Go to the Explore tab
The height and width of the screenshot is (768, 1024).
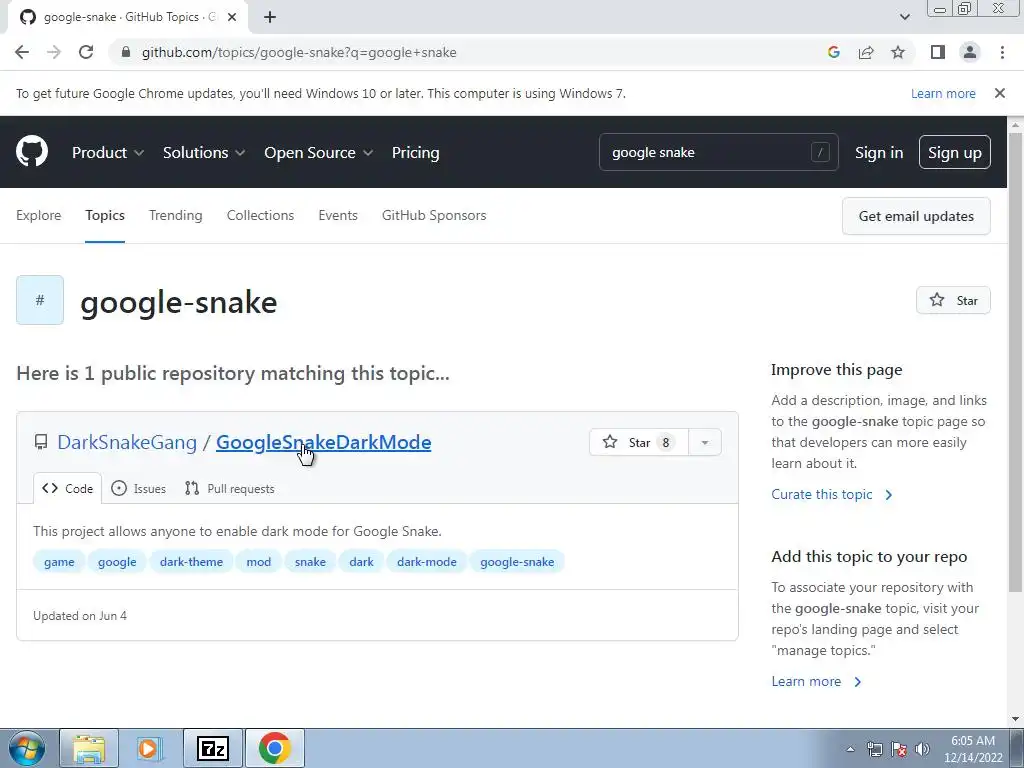(x=39, y=216)
